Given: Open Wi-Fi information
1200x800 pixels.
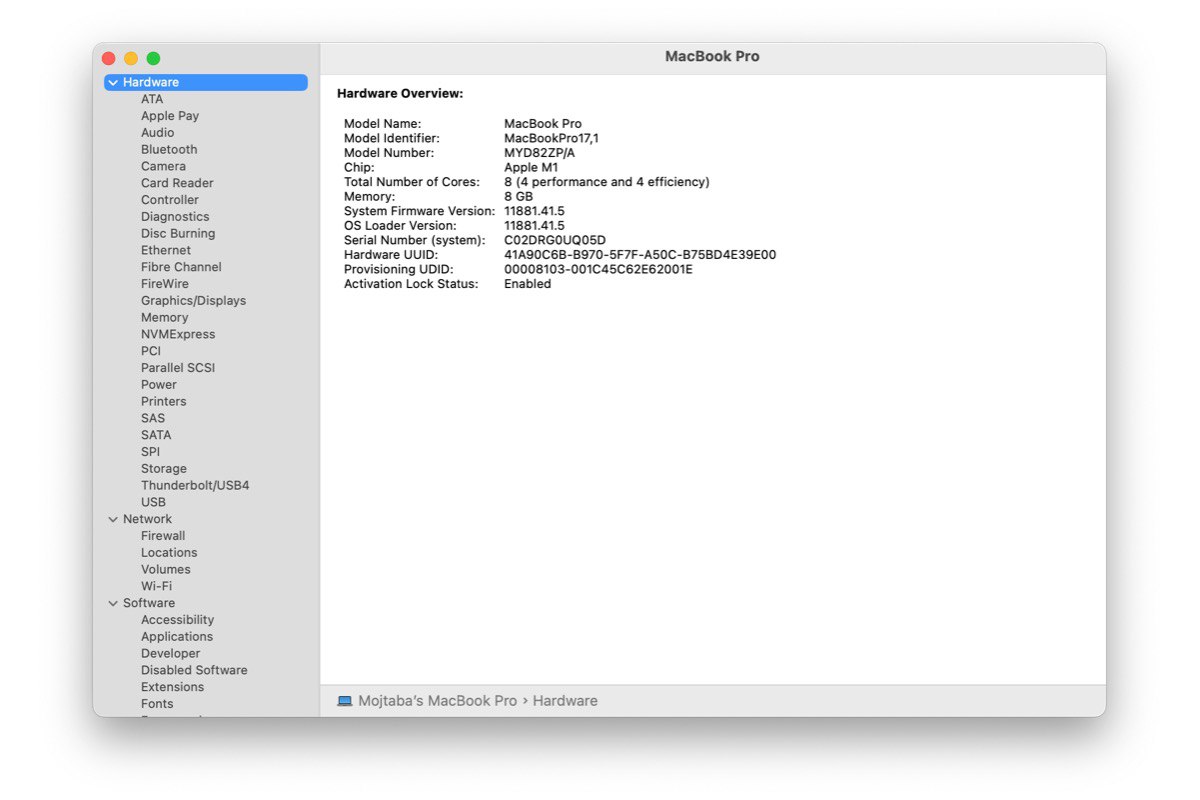Looking at the screenshot, I should (x=156, y=587).
